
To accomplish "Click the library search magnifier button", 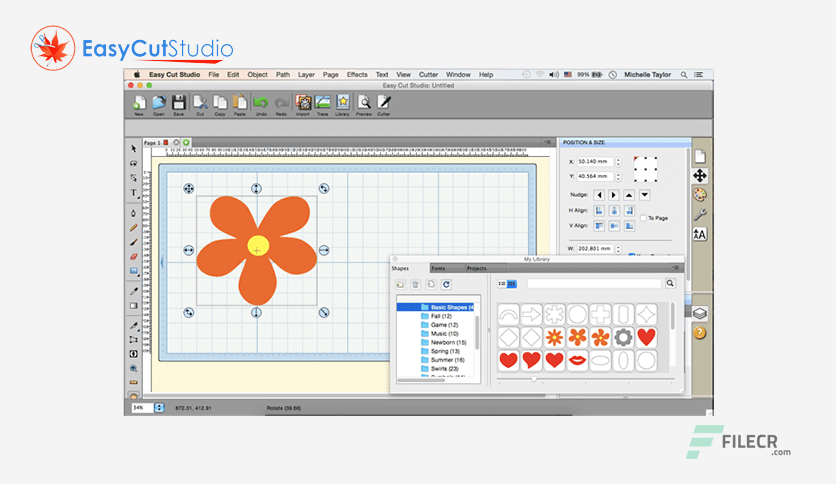I will click(670, 284).
